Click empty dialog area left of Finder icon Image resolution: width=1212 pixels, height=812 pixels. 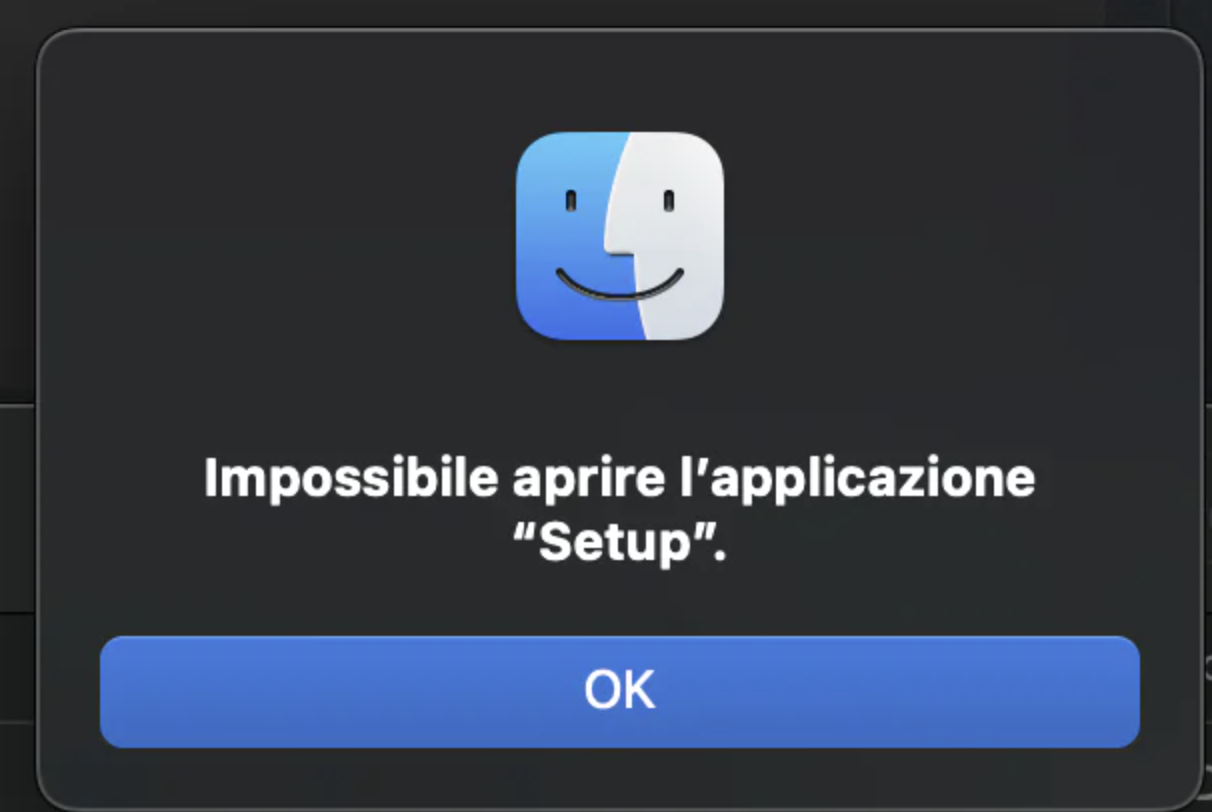[280, 236]
